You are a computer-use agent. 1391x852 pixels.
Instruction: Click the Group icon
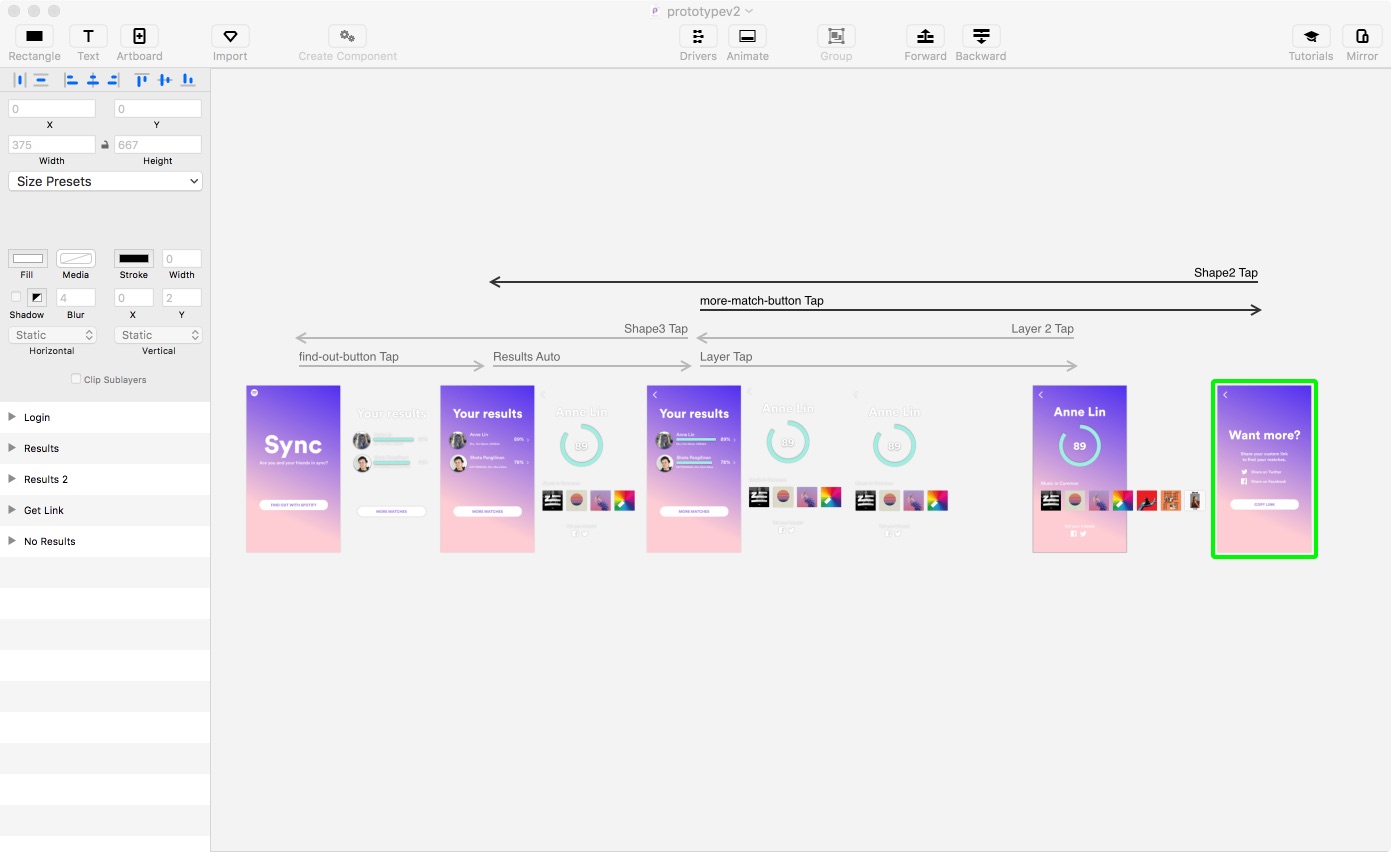coord(836,36)
